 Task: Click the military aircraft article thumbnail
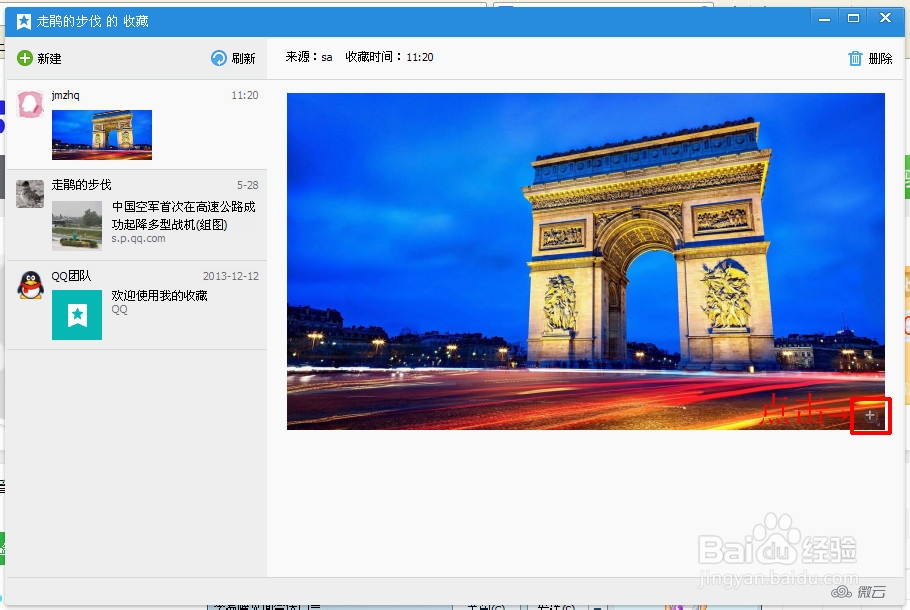(x=77, y=224)
